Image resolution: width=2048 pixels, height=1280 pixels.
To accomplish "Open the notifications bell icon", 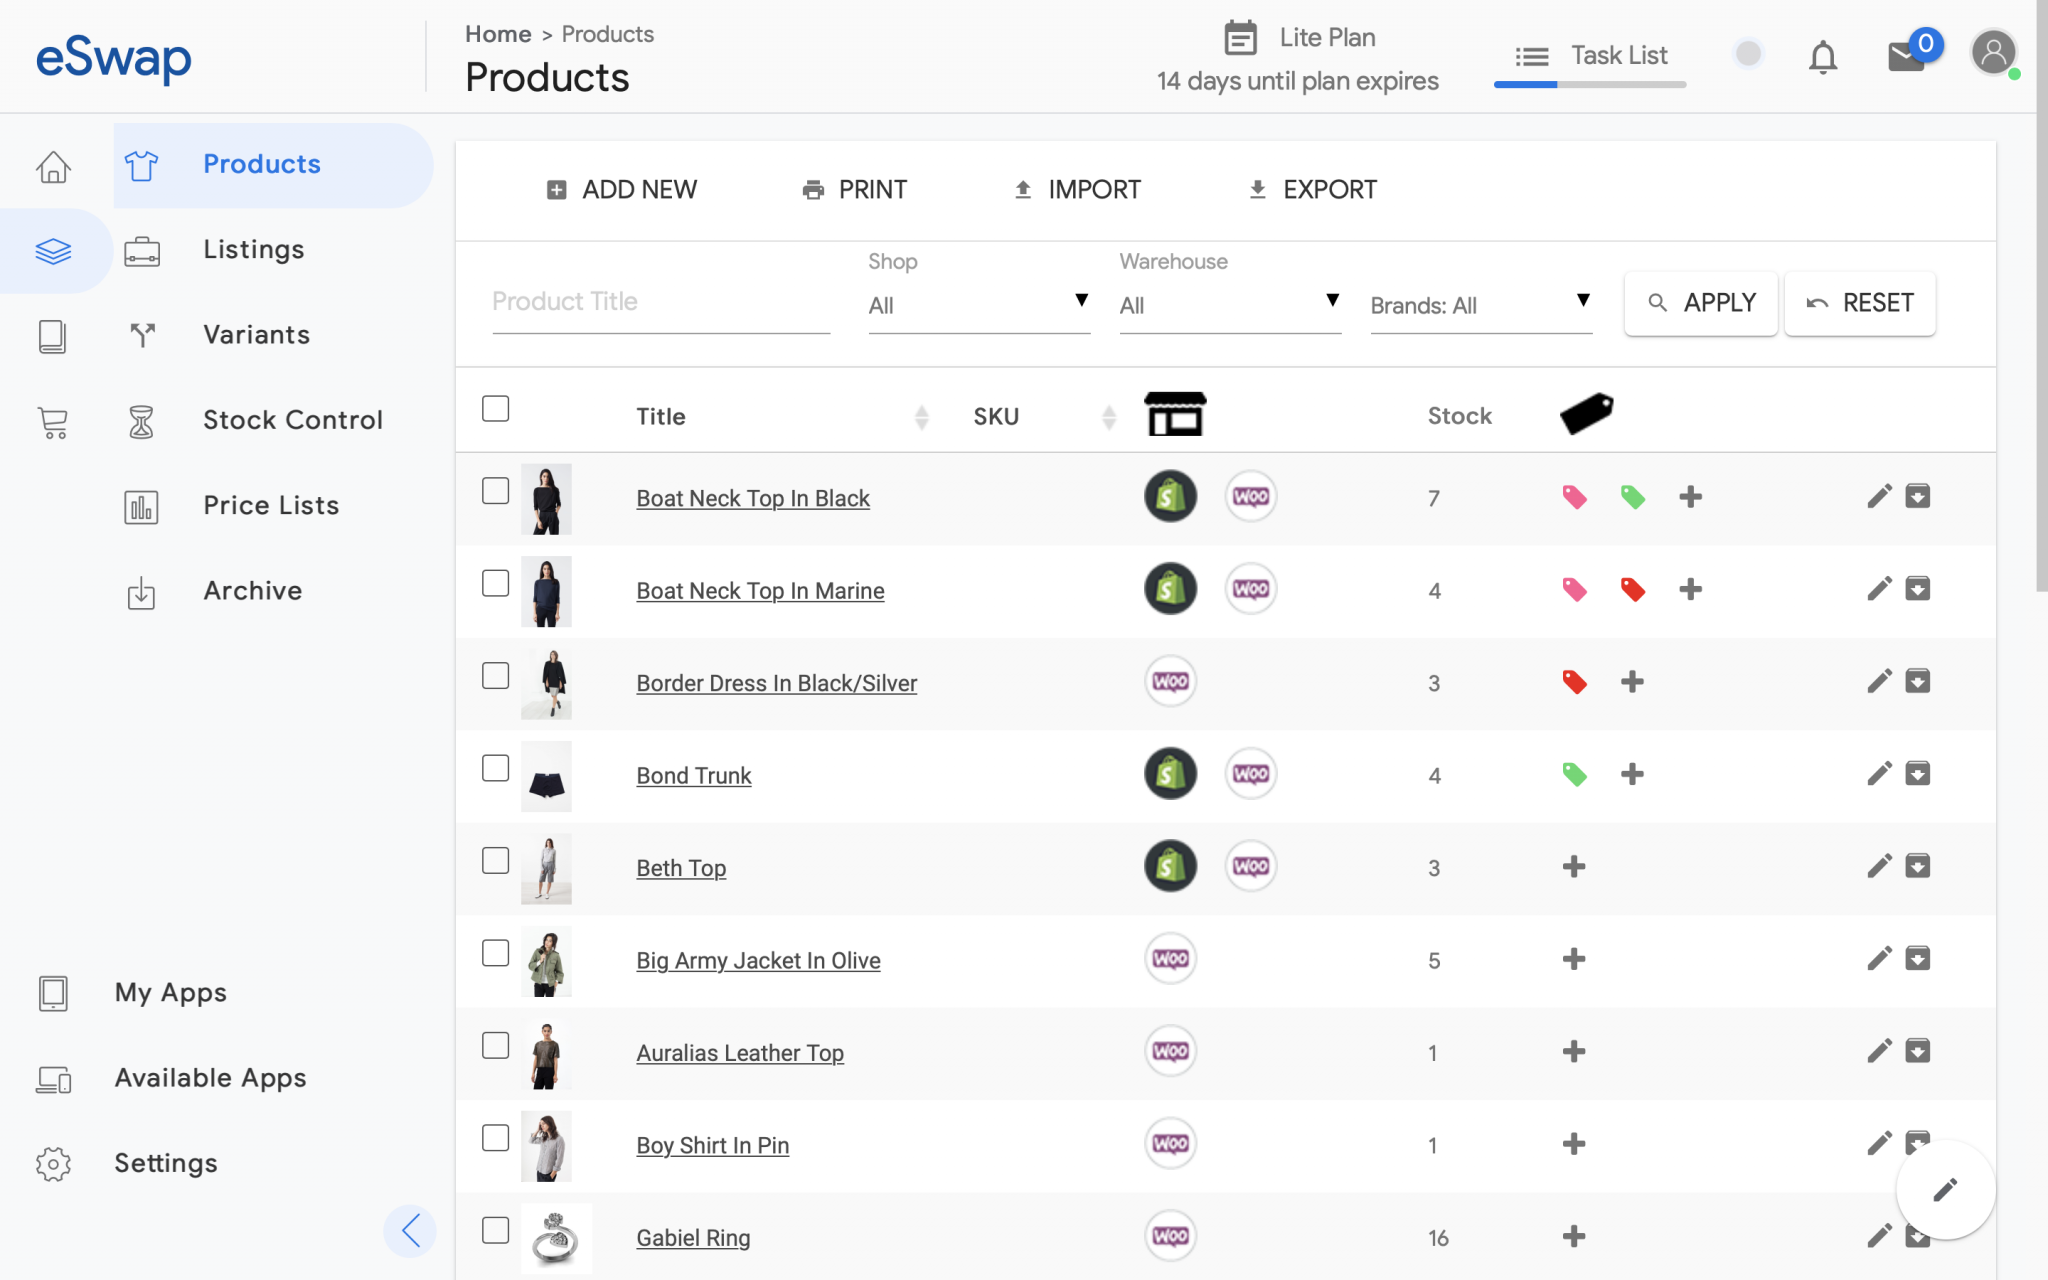I will pos(1823,57).
